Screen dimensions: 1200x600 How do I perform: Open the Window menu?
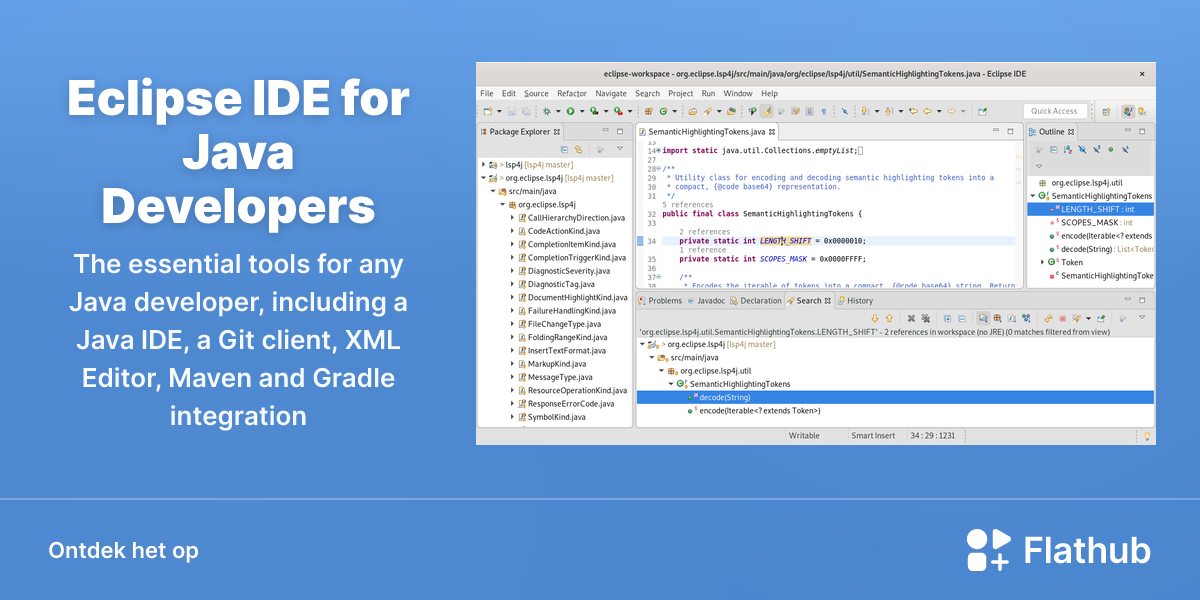pyautogui.click(x=738, y=93)
